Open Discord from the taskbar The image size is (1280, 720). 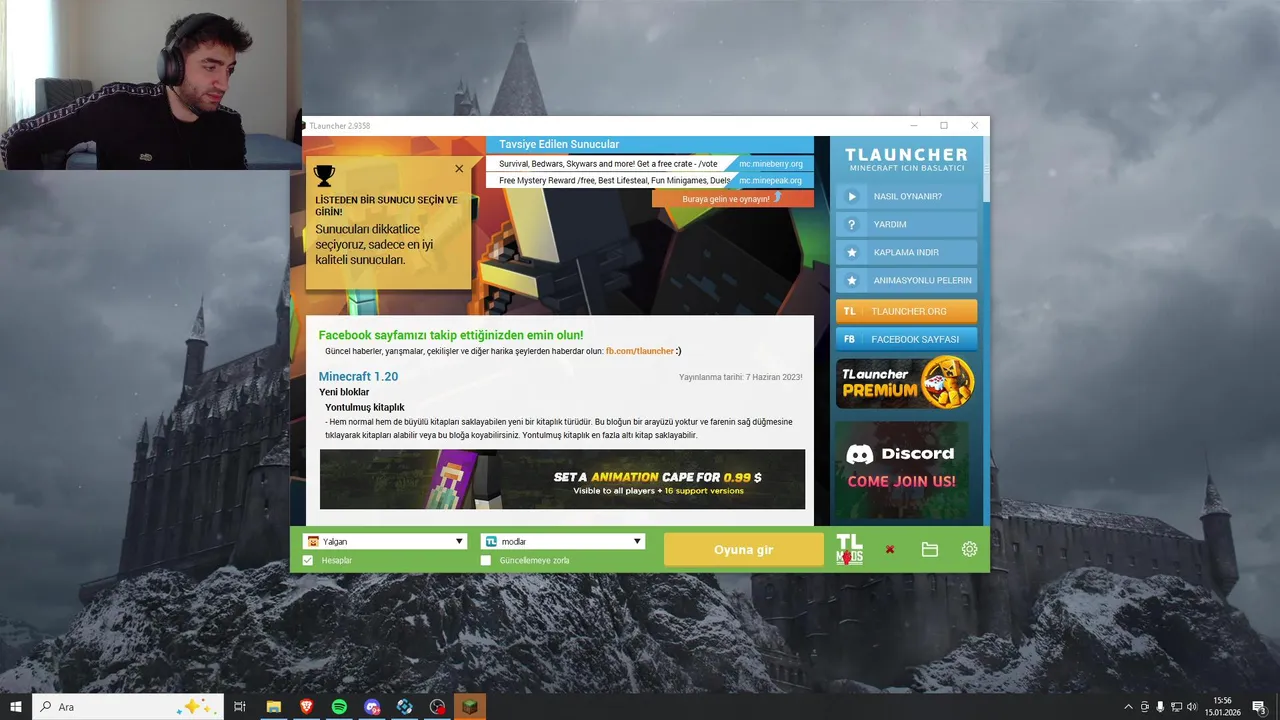(372, 706)
